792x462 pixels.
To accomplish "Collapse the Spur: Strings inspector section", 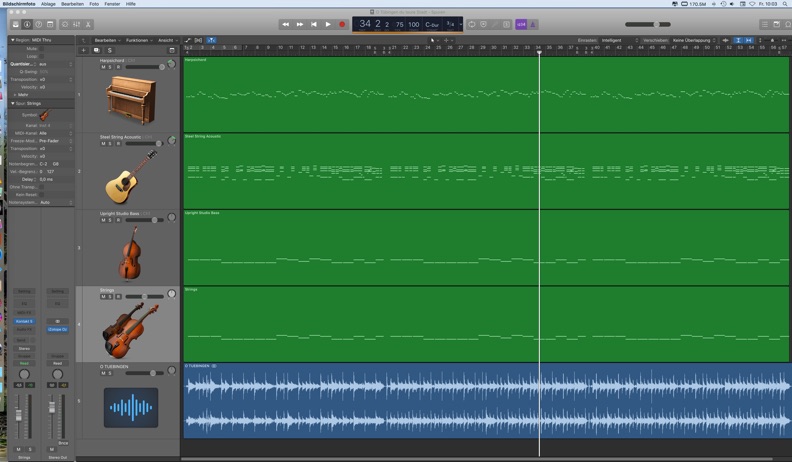I will pos(12,103).
